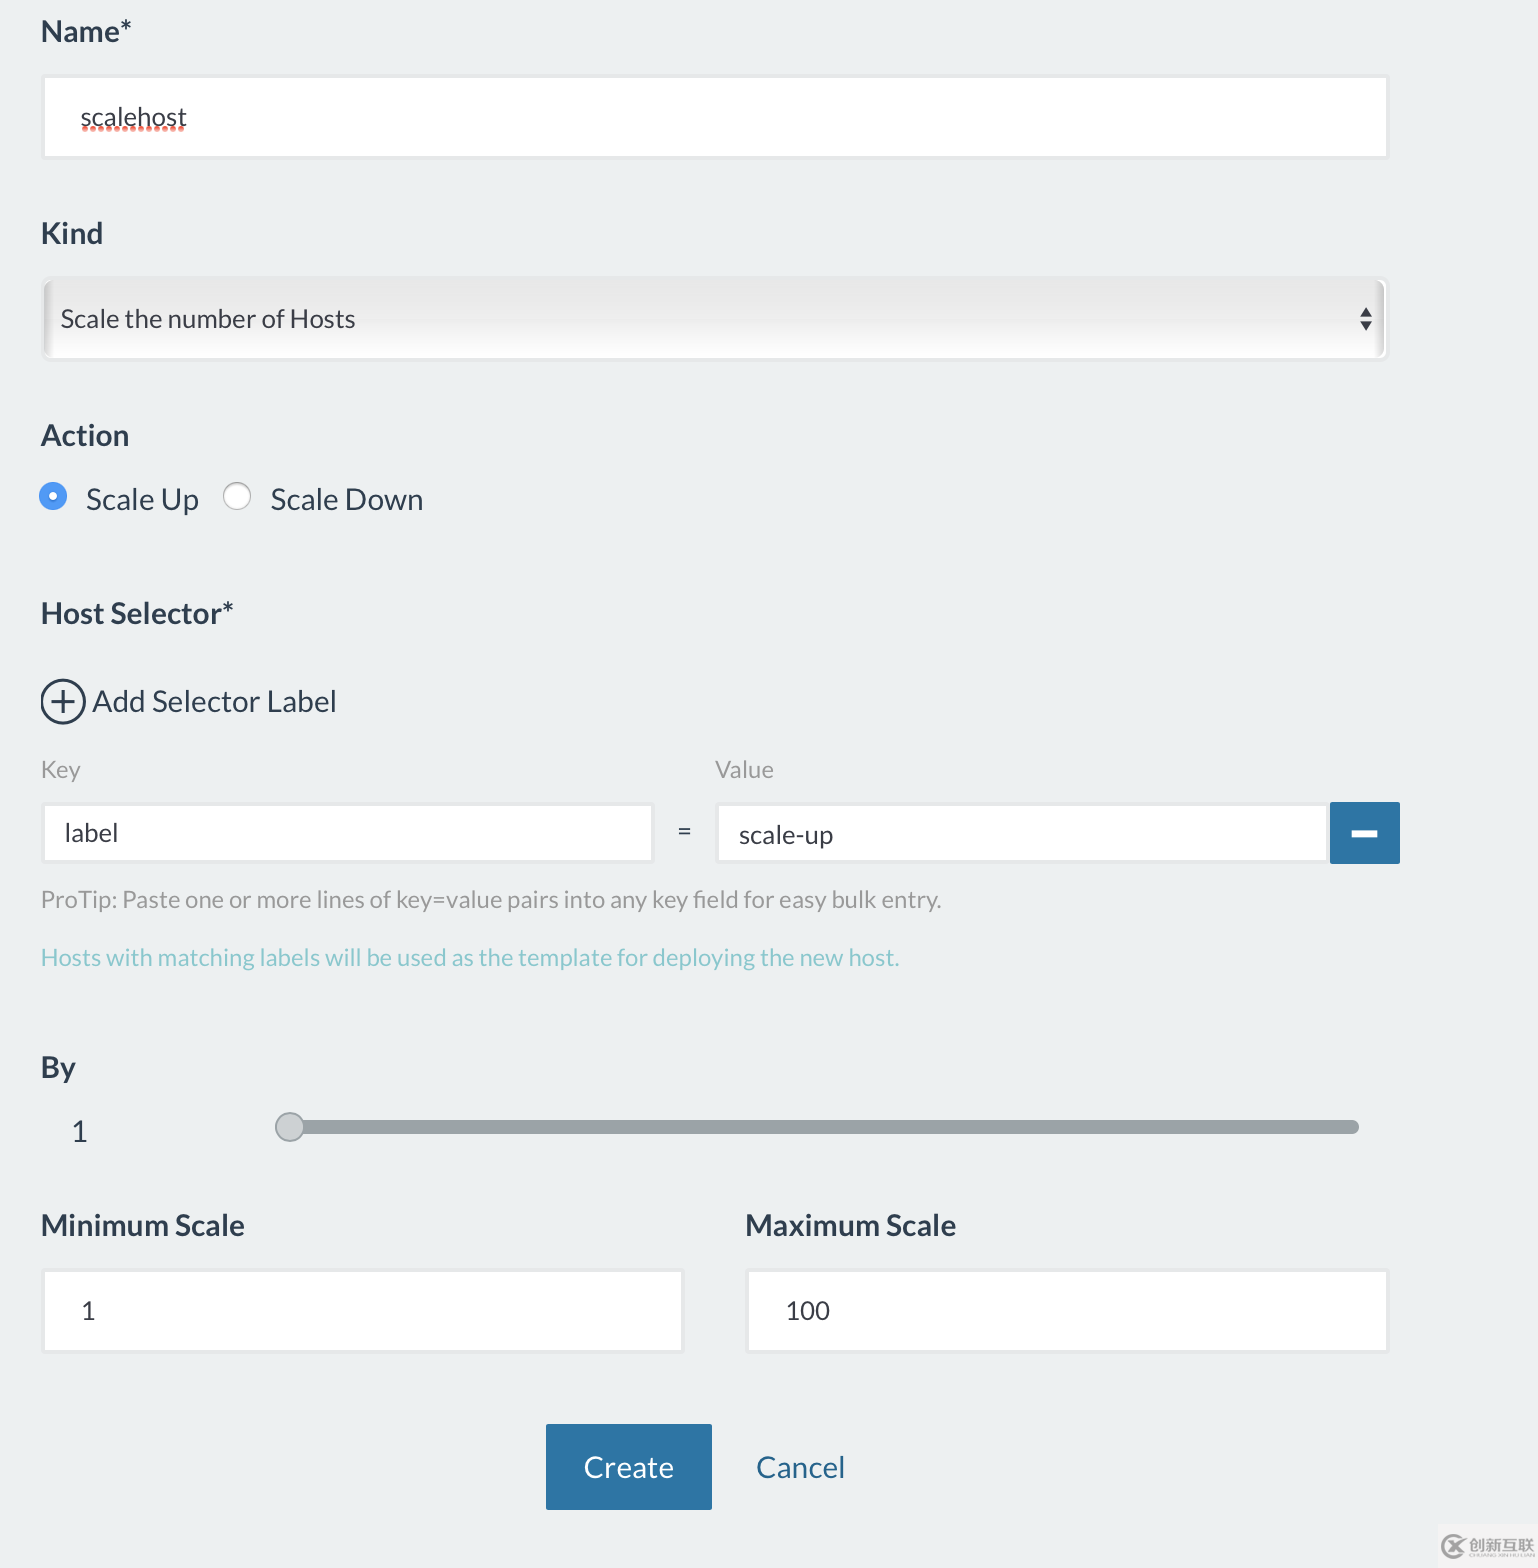1538x1568 pixels.
Task: Click the By slider handle
Action: coord(289,1127)
